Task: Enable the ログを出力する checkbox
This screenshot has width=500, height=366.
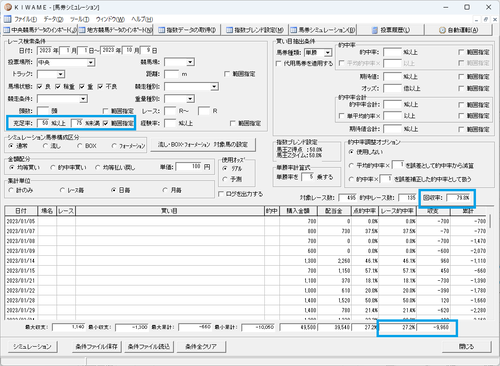Action: click(x=221, y=194)
